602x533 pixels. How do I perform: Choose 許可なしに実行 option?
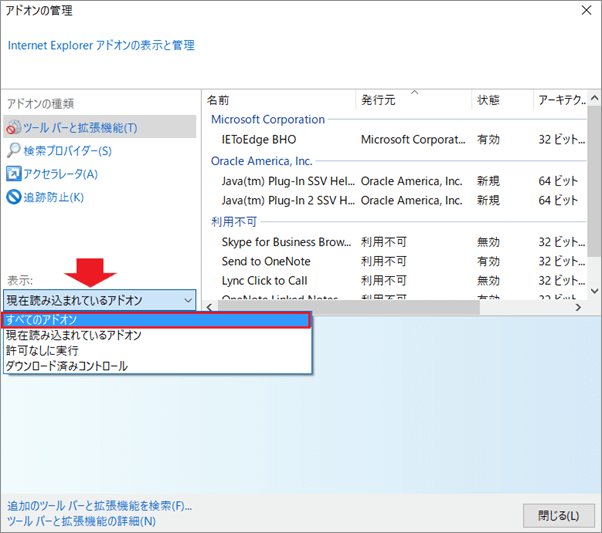coord(157,351)
